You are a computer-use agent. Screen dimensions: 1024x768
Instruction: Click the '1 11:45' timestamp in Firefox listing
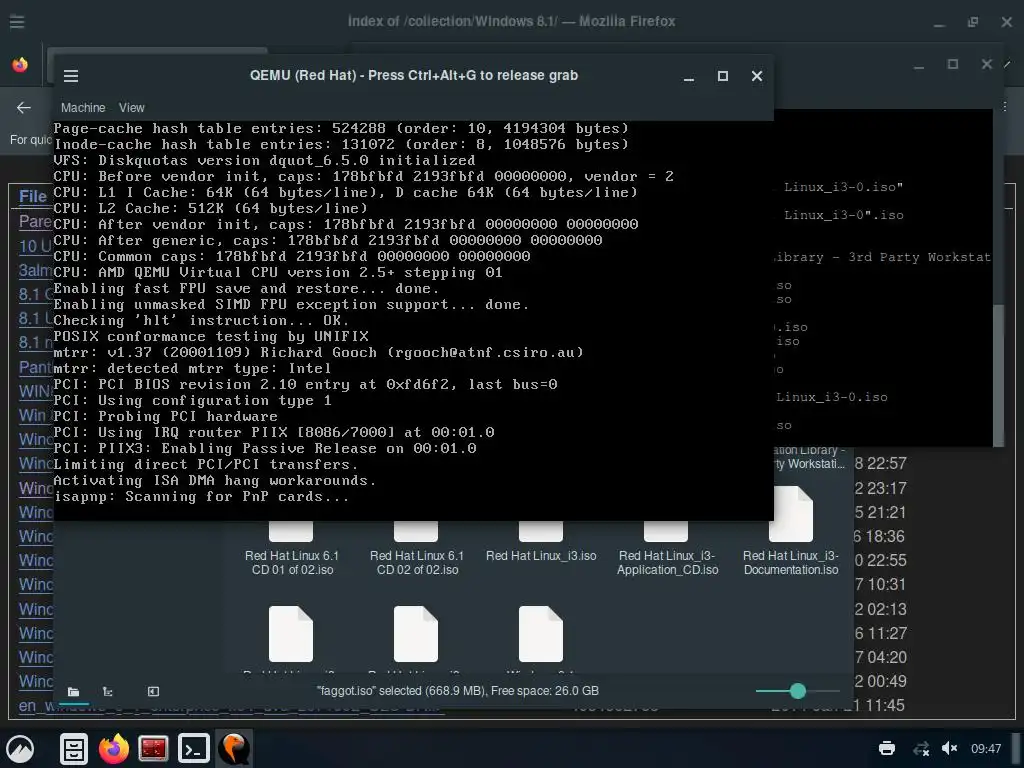pyautogui.click(x=879, y=705)
